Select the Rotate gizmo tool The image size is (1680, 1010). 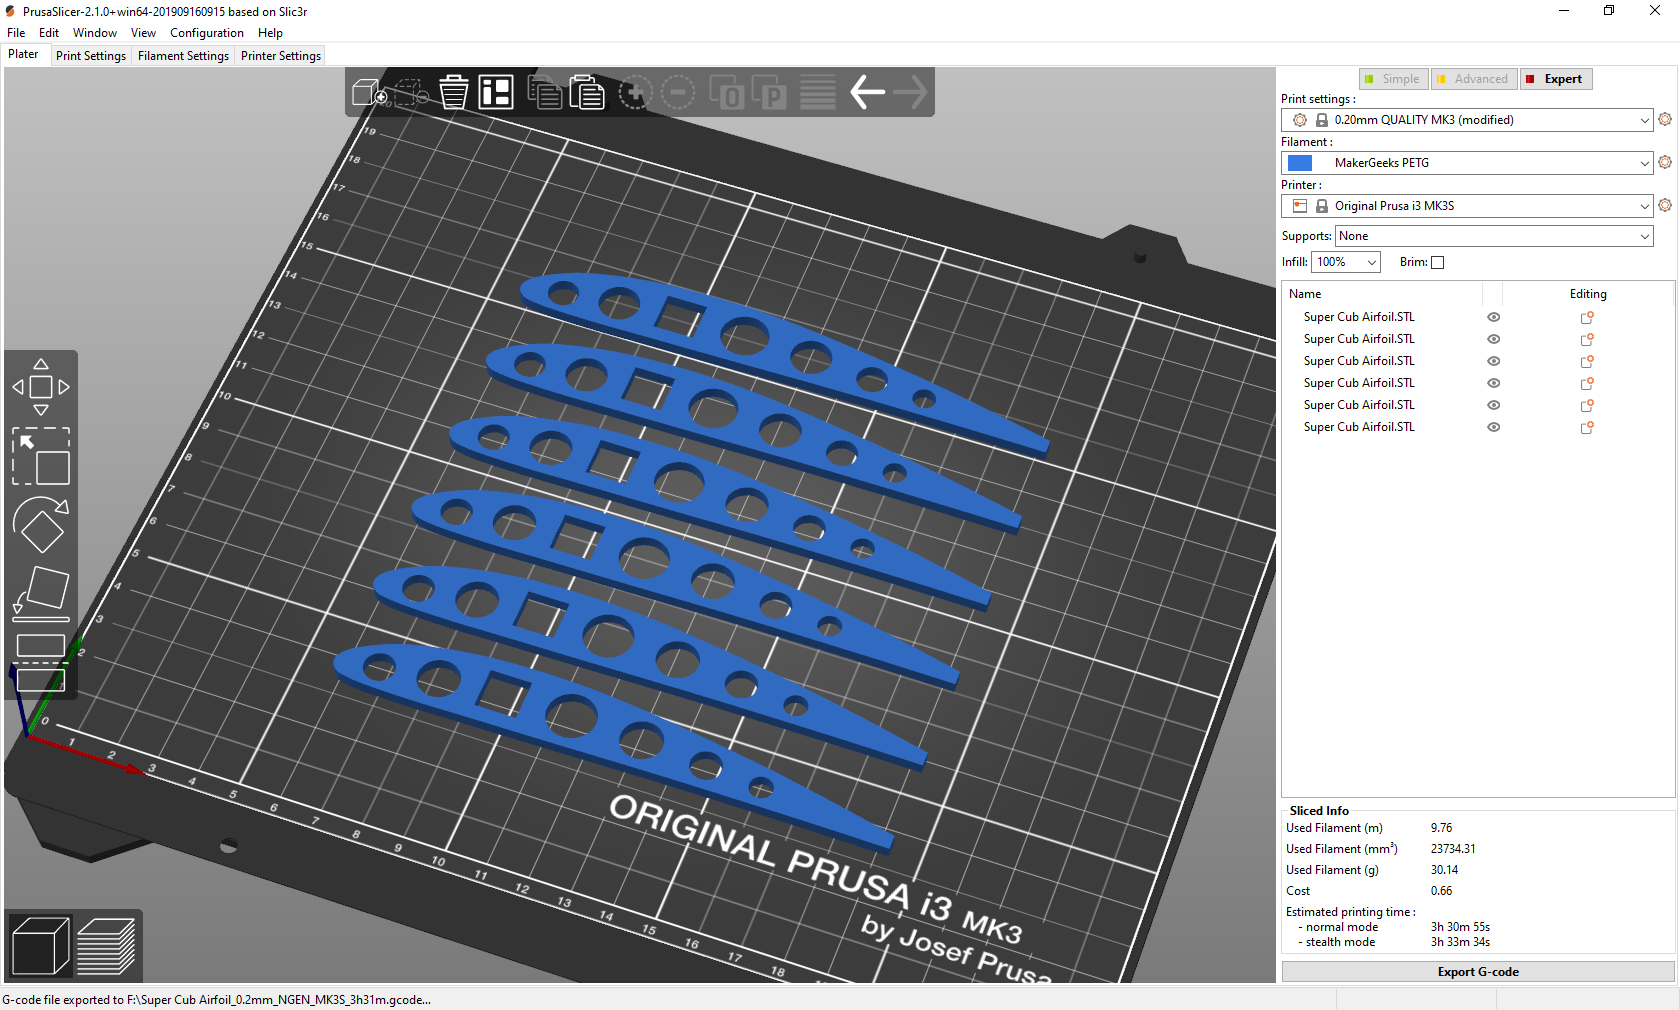(41, 525)
